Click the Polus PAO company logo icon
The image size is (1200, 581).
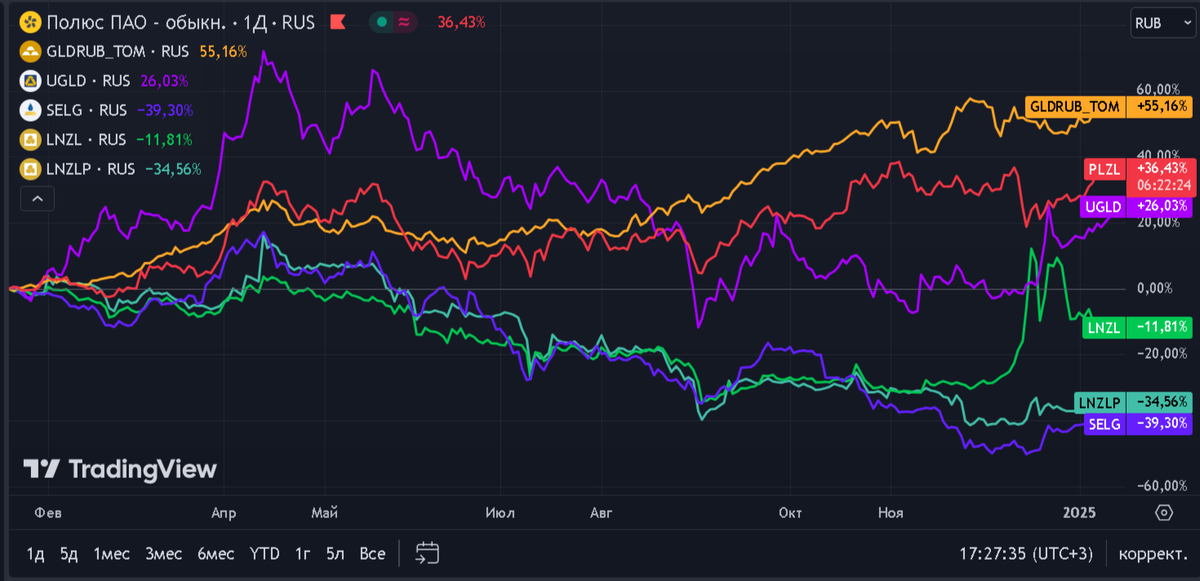click(x=31, y=22)
